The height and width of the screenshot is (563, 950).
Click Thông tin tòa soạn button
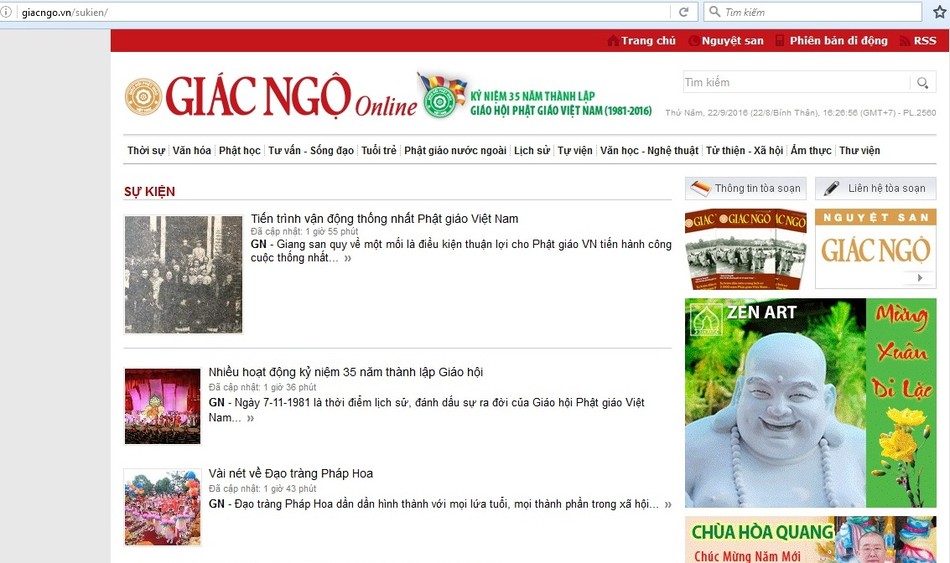coord(746,188)
